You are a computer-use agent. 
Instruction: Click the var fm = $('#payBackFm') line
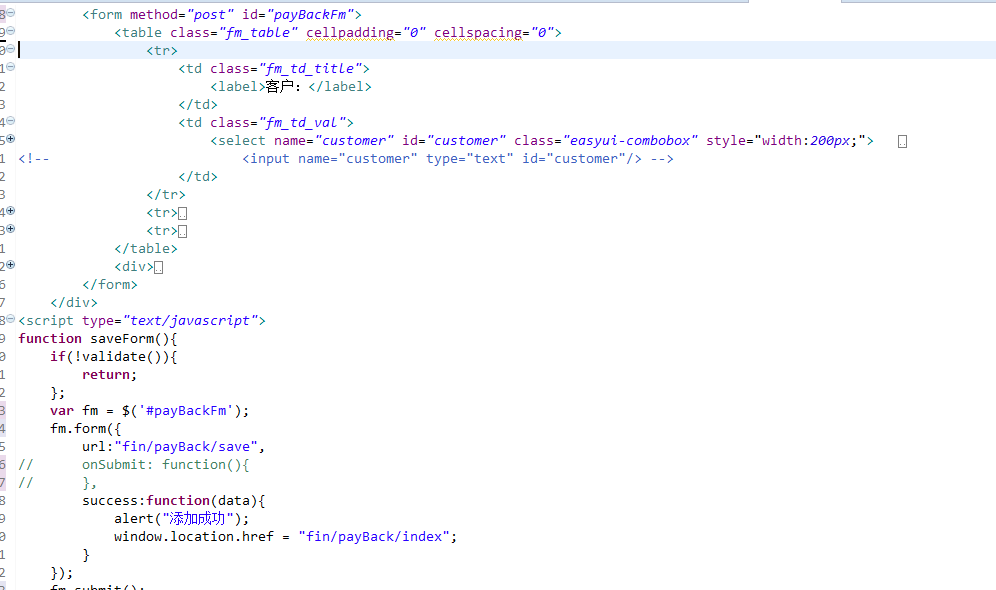[x=150, y=411]
